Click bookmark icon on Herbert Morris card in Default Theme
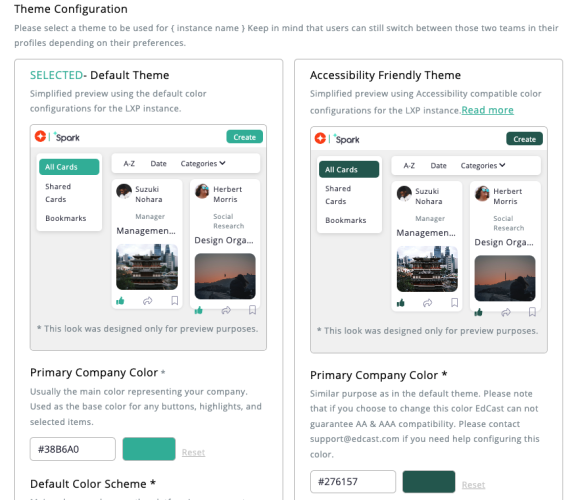Viewport: 576px width, 500px height. tap(252, 310)
